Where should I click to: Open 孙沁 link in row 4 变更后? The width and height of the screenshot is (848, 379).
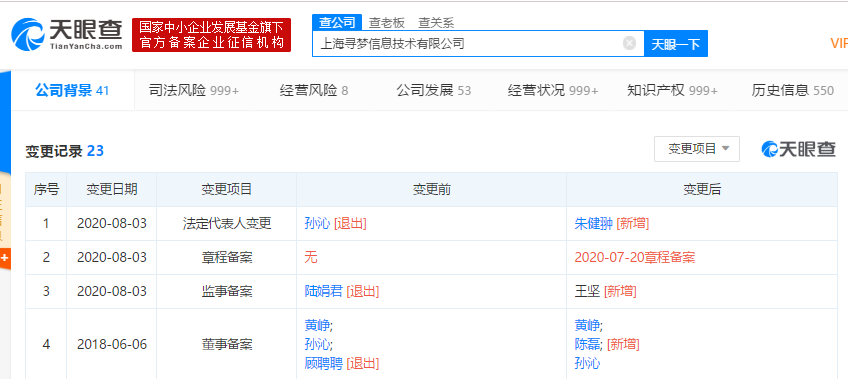click(x=587, y=363)
